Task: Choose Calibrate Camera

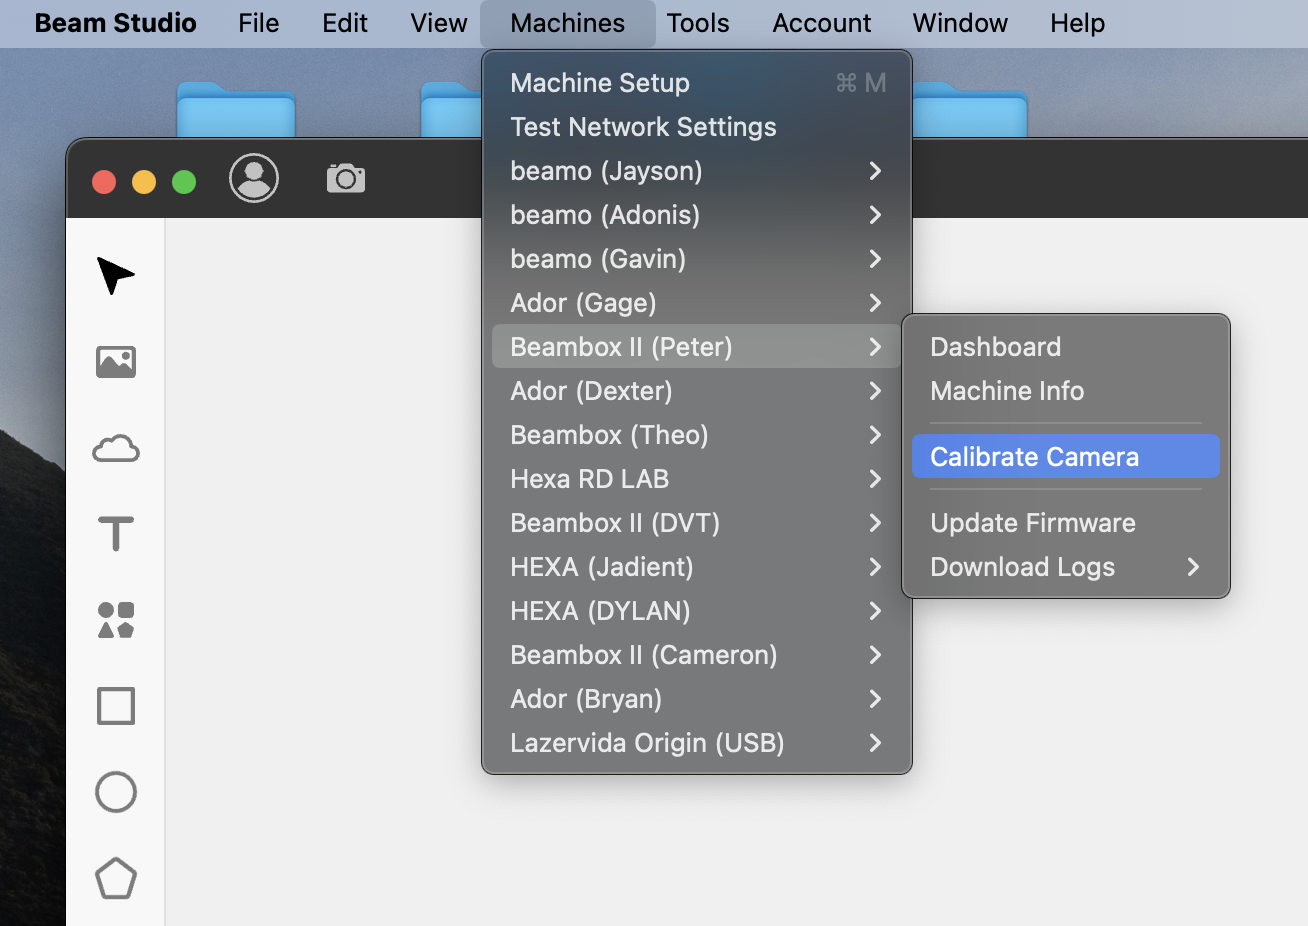Action: [x=1066, y=457]
